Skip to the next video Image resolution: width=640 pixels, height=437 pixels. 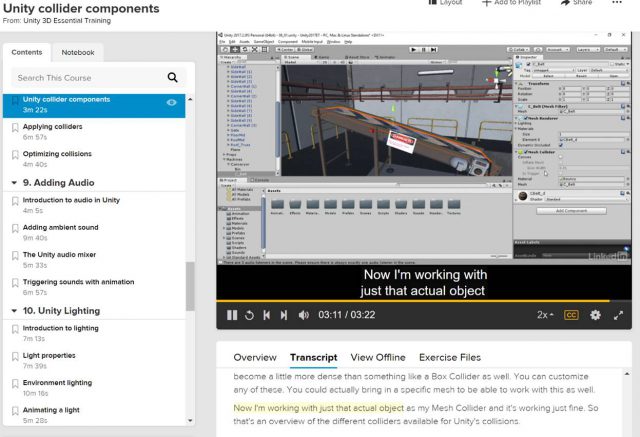tap(284, 315)
